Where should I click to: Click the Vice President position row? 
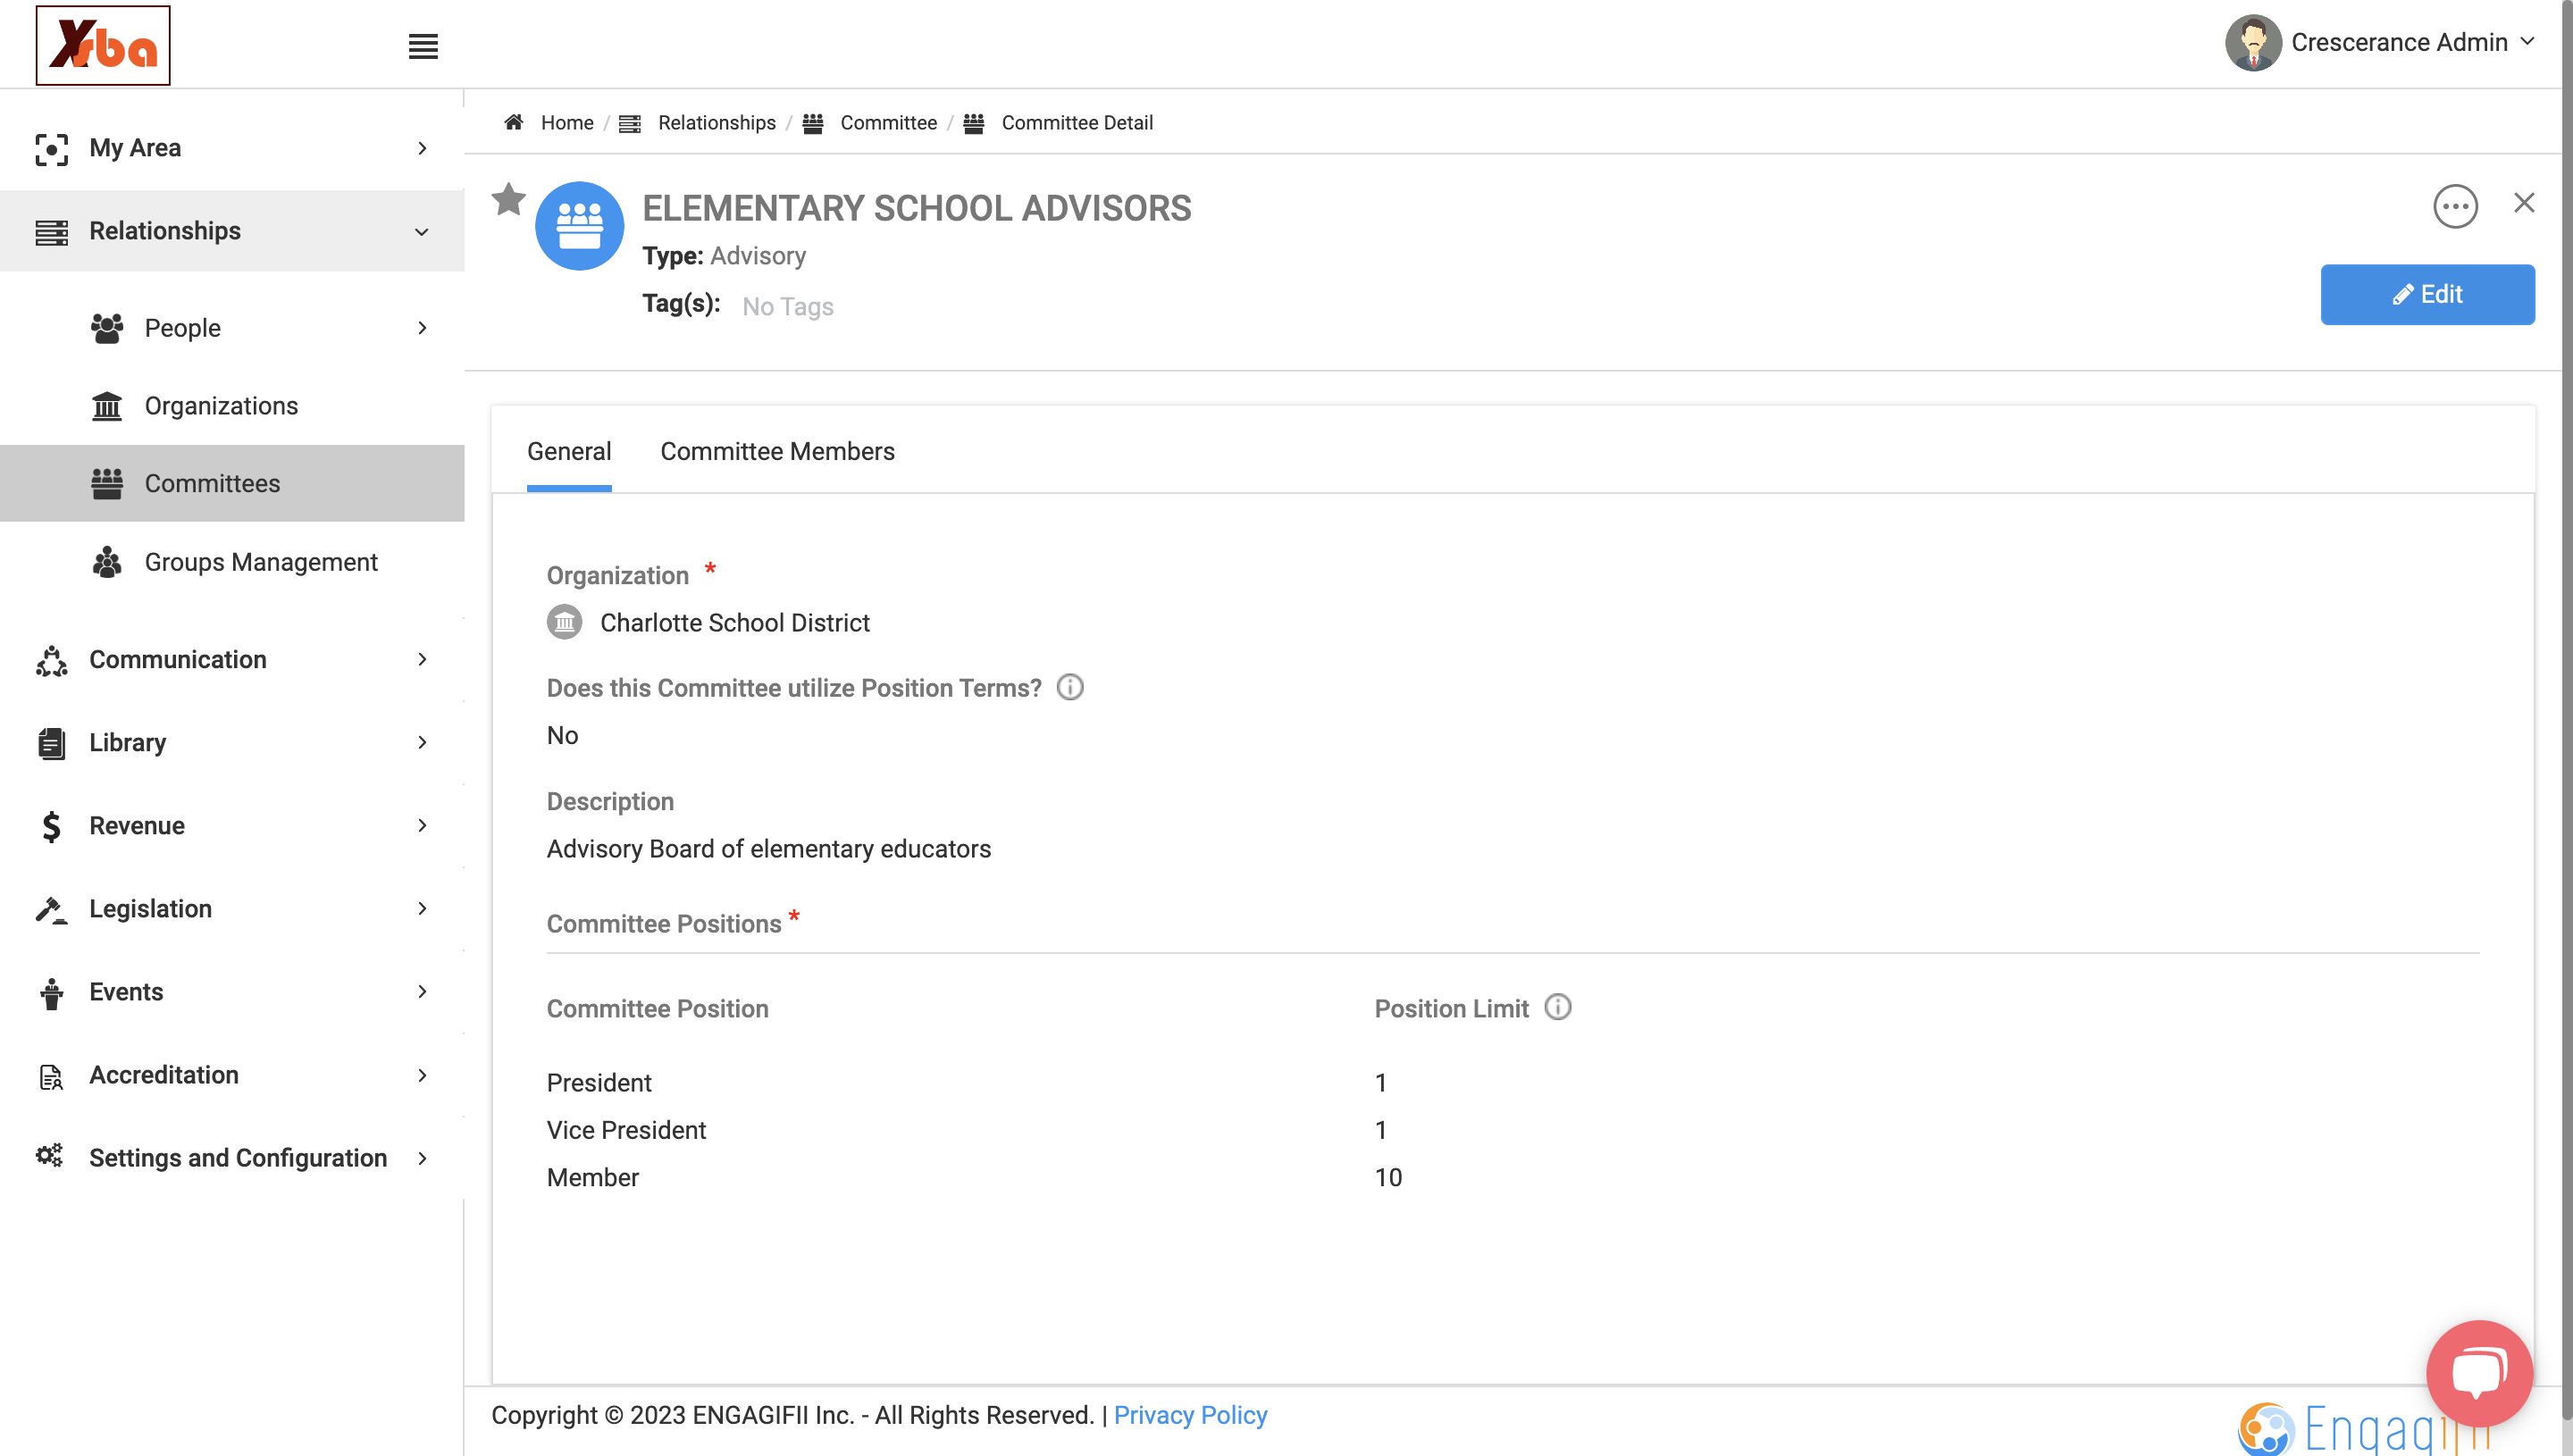[x=1512, y=1130]
